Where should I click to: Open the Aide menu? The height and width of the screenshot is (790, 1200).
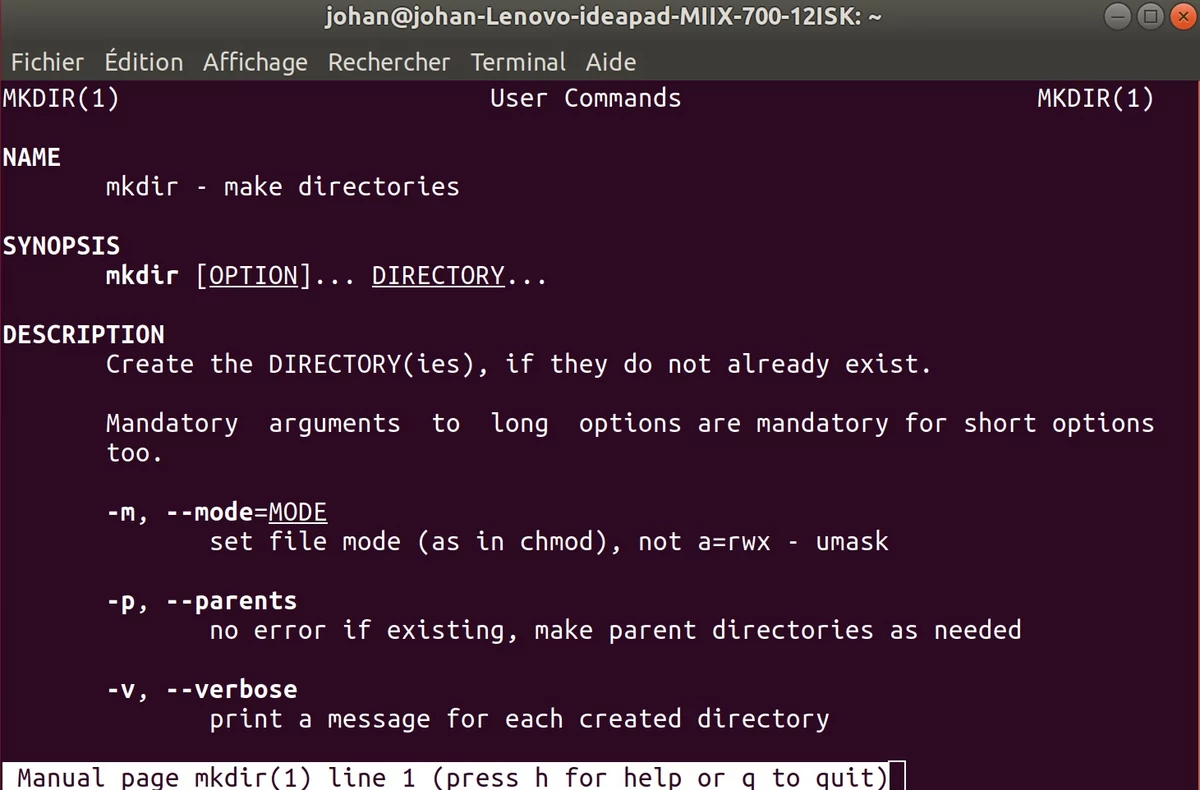[x=611, y=62]
